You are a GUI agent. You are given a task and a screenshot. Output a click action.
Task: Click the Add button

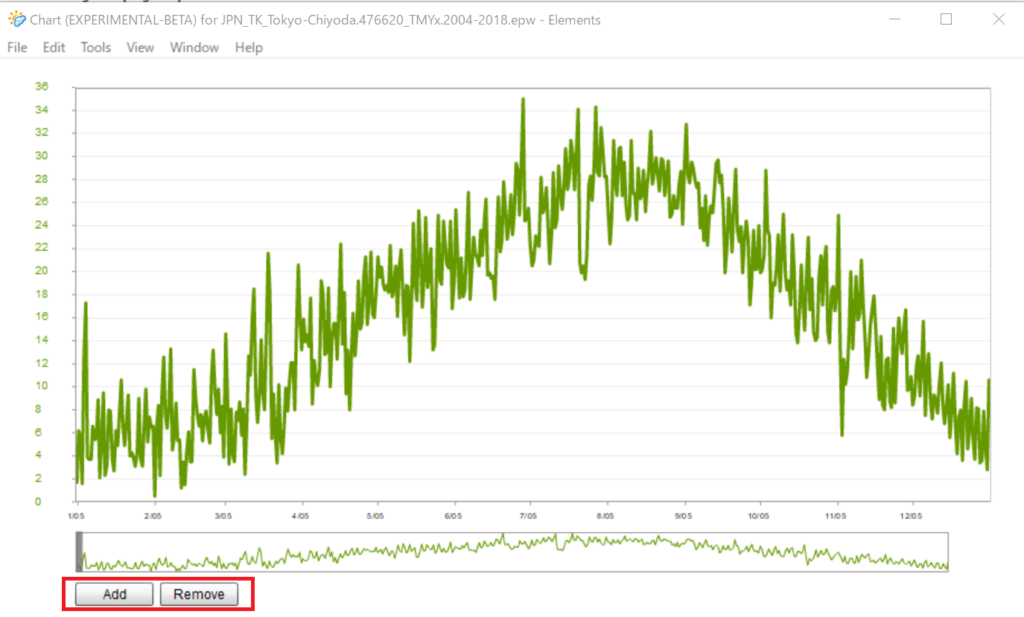[114, 594]
